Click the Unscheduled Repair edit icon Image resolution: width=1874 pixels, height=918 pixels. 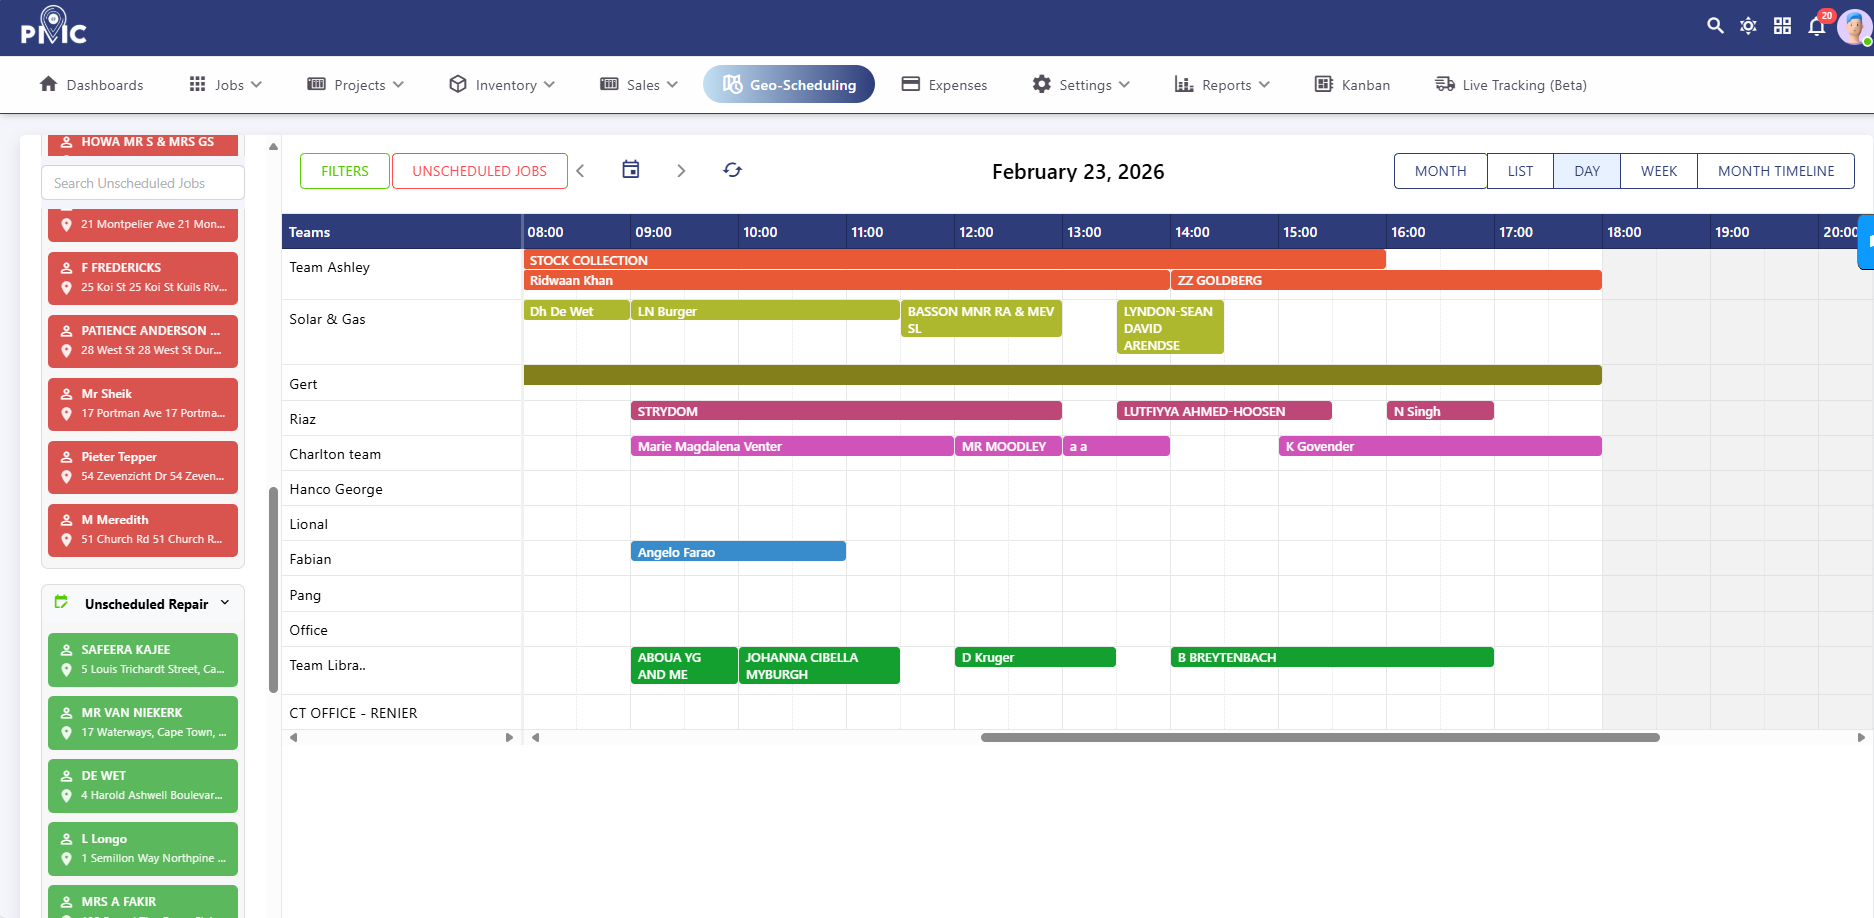click(62, 602)
